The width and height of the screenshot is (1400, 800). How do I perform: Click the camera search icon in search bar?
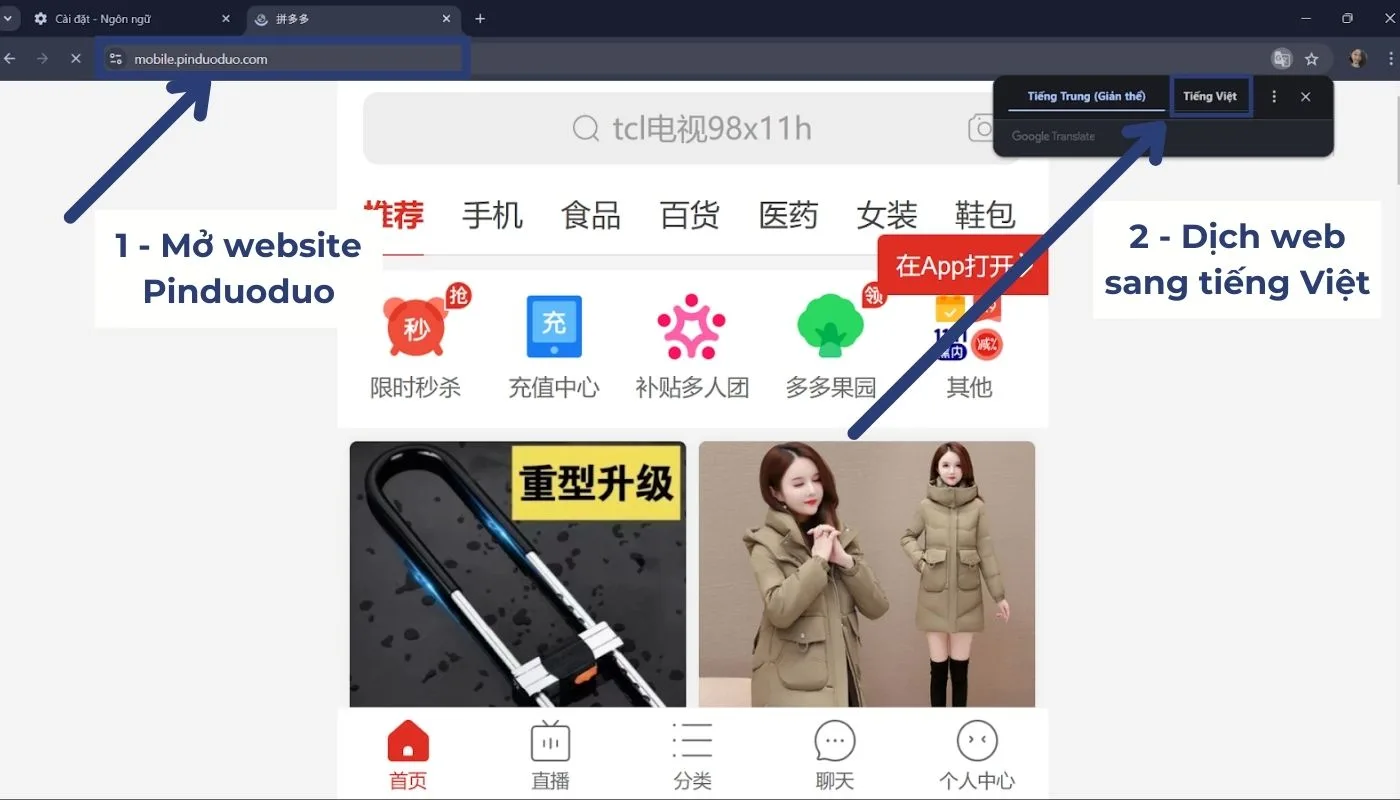tap(980, 128)
